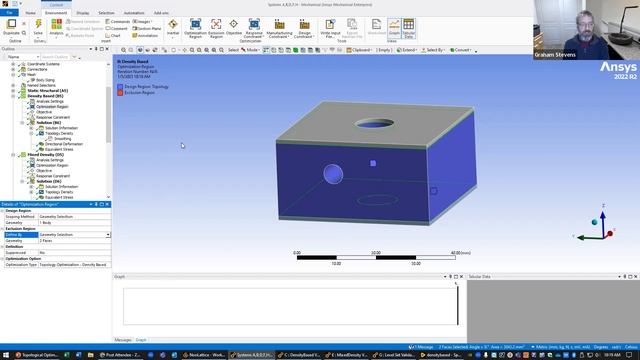Open the Clipboard dropdown

coord(360,50)
